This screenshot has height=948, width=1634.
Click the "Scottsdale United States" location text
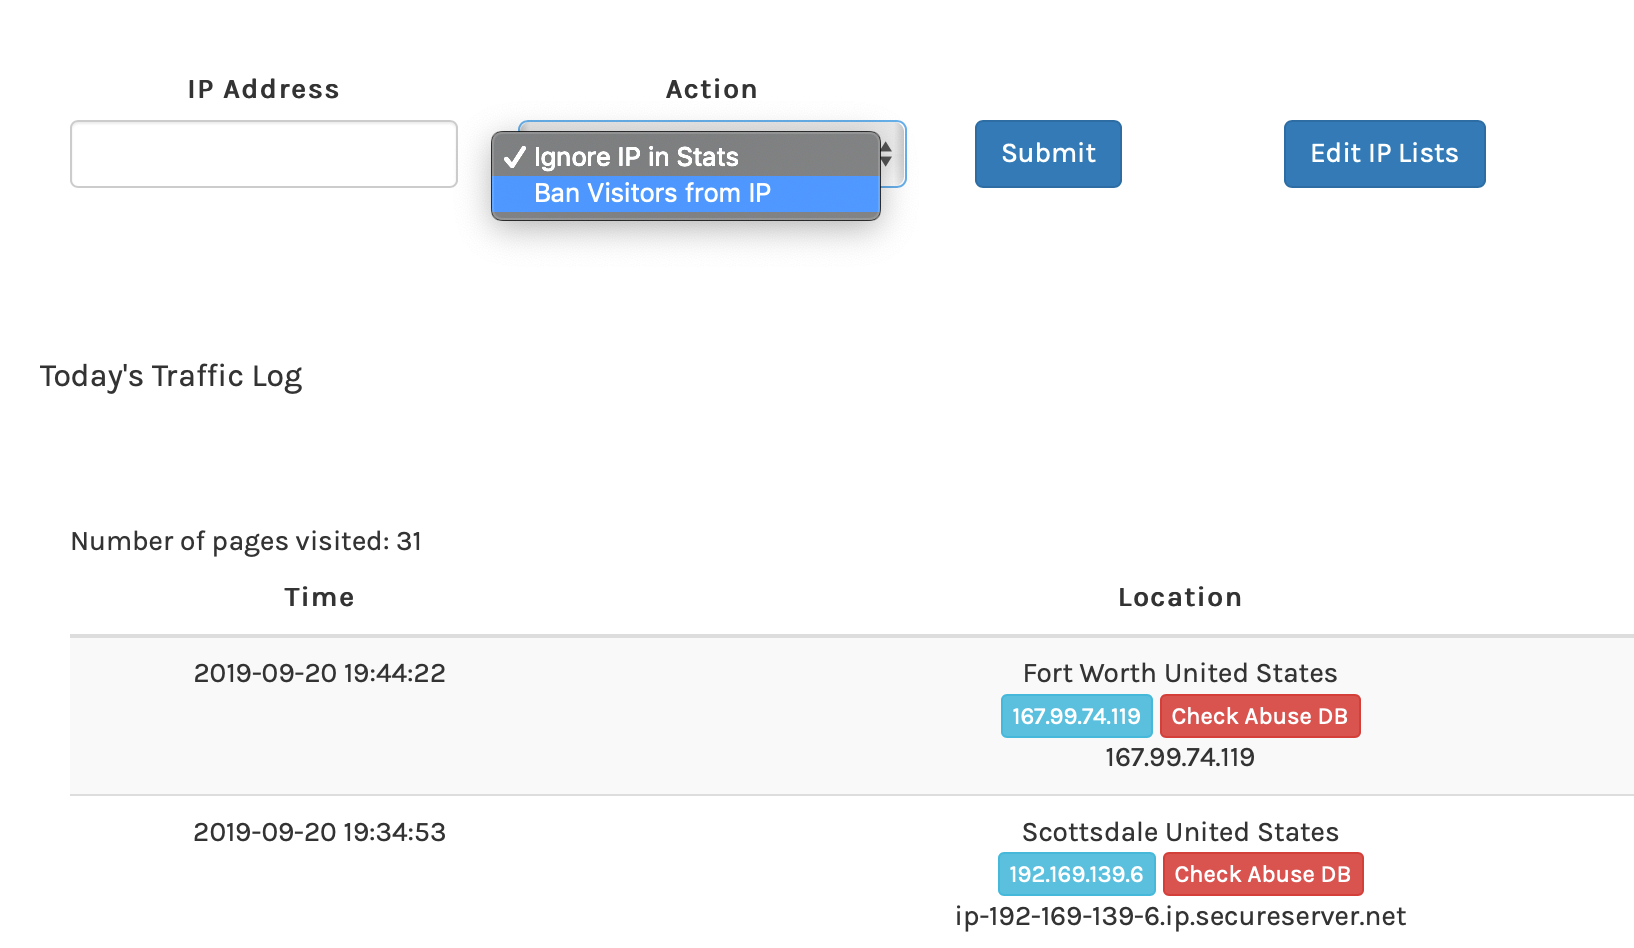[1180, 832]
